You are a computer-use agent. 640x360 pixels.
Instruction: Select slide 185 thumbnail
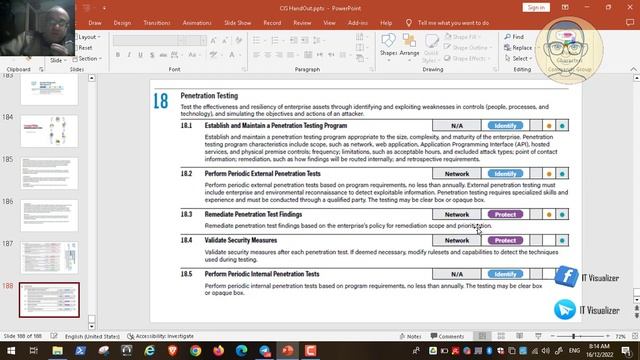pos(49,173)
